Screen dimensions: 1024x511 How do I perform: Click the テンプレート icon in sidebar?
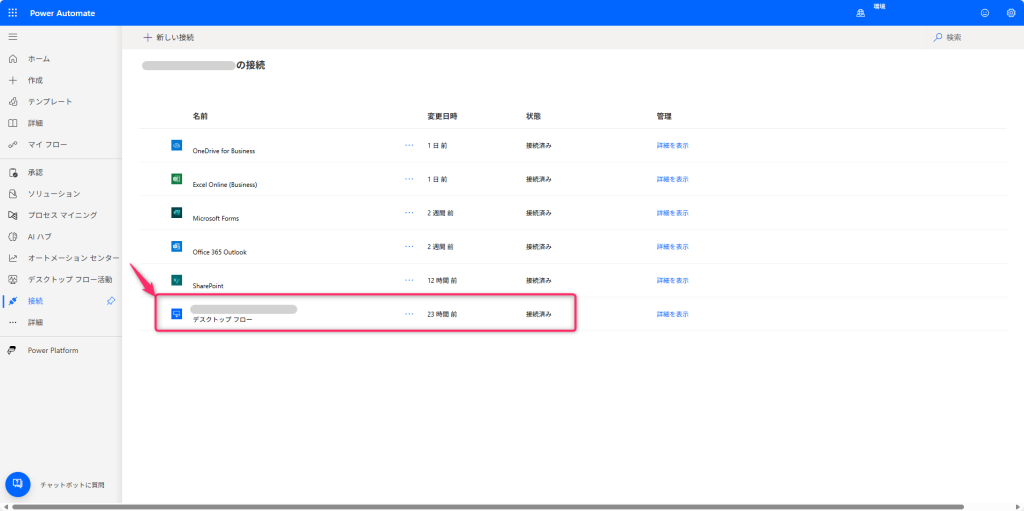[12, 102]
